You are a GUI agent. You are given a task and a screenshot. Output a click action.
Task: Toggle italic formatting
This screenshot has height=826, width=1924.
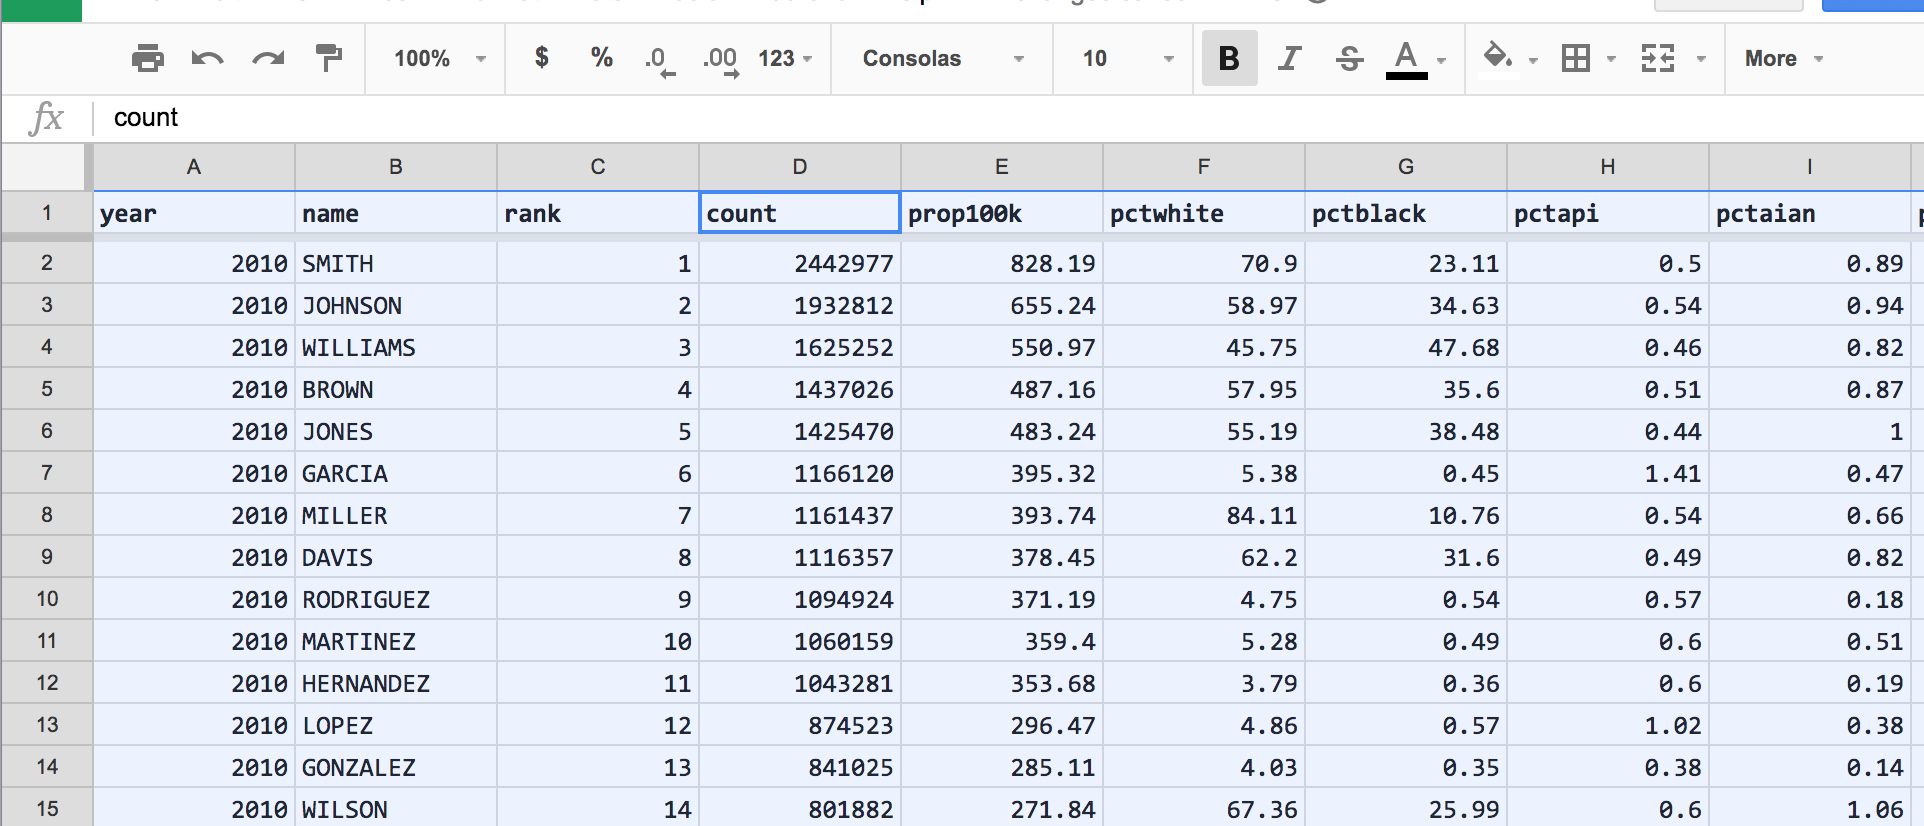click(1290, 58)
